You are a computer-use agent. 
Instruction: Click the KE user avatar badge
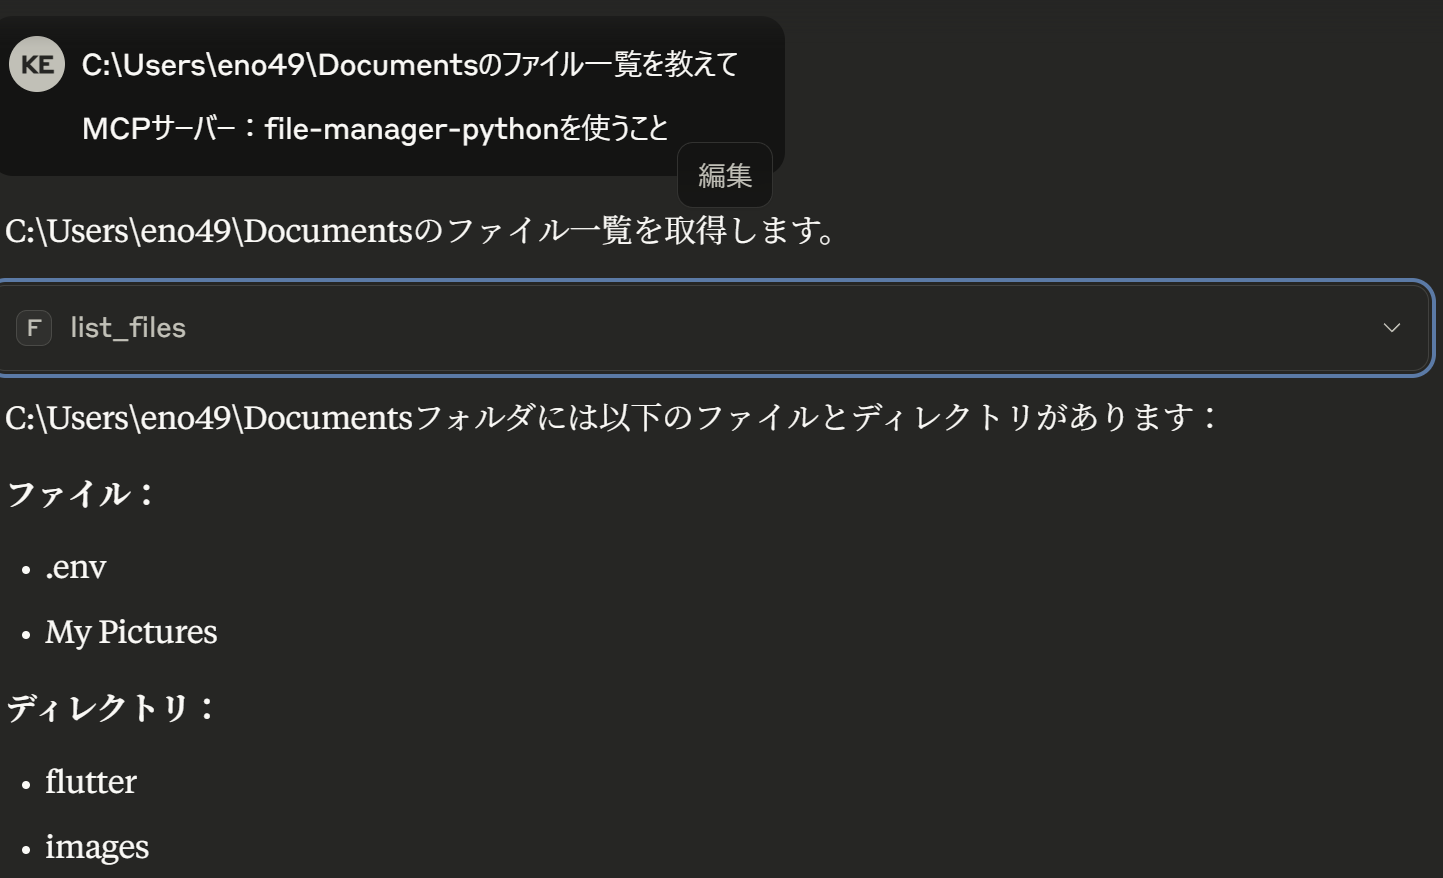point(36,63)
